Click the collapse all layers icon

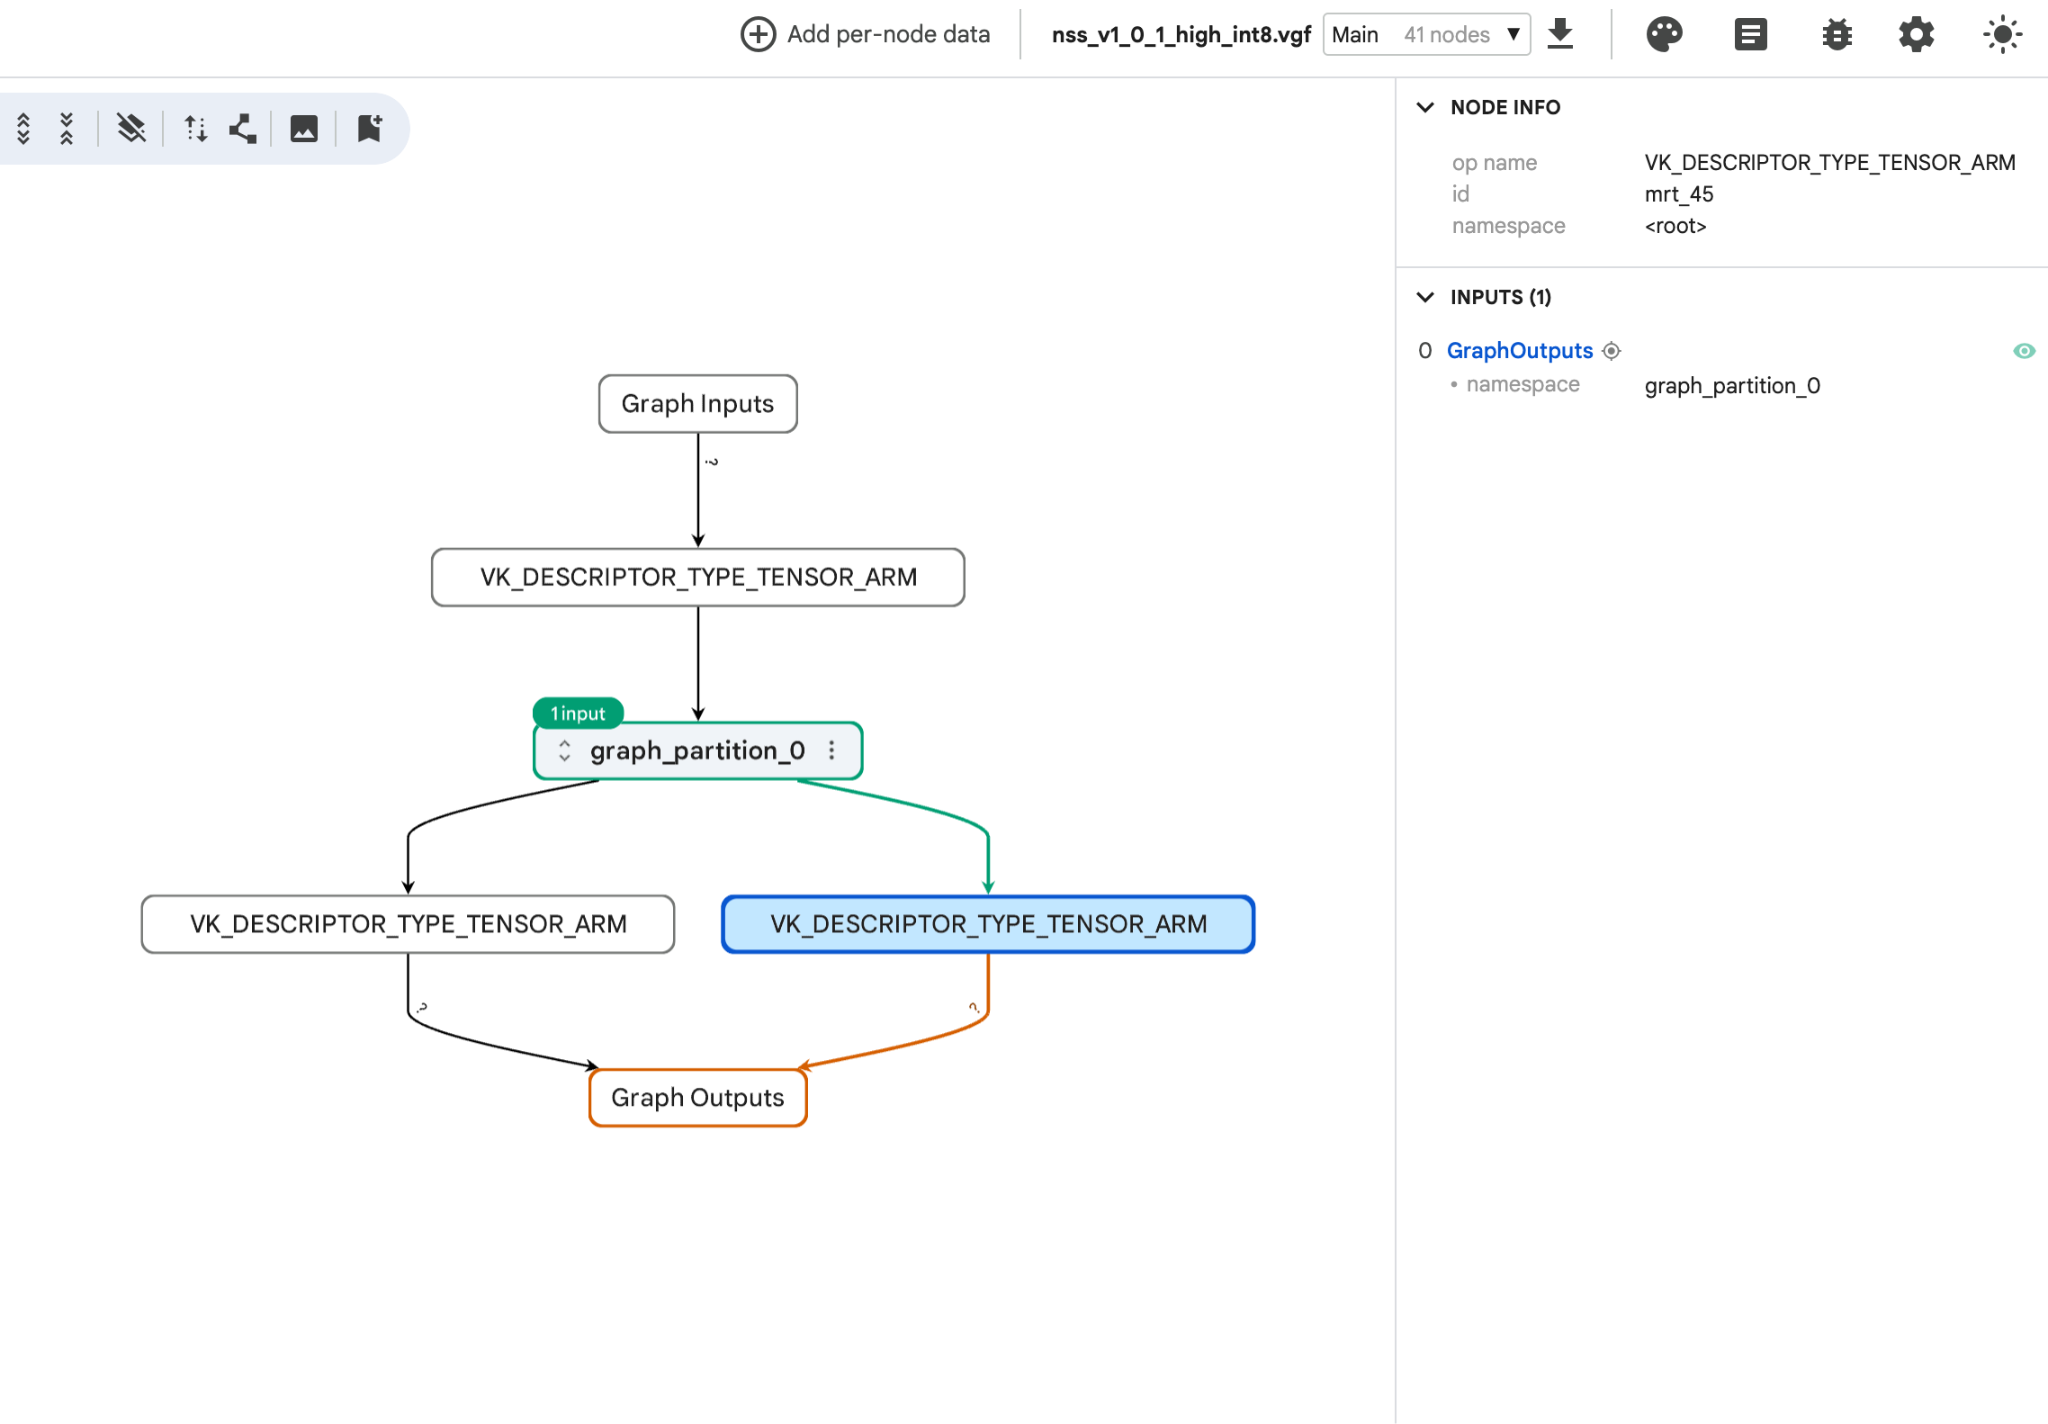point(67,128)
